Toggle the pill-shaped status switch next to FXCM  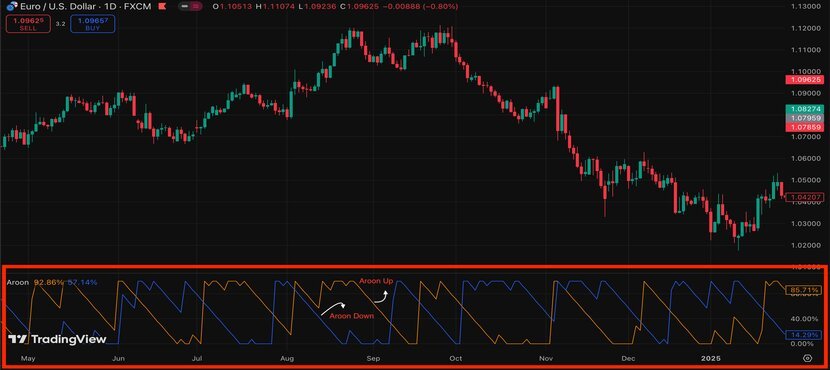tap(190, 6)
